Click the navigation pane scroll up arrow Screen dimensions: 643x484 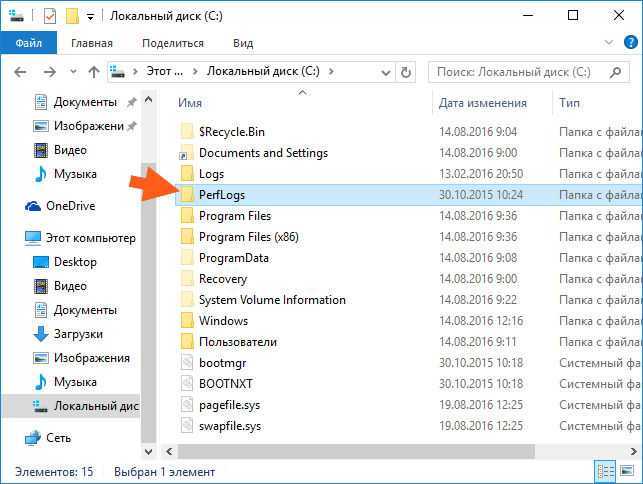coord(148,100)
